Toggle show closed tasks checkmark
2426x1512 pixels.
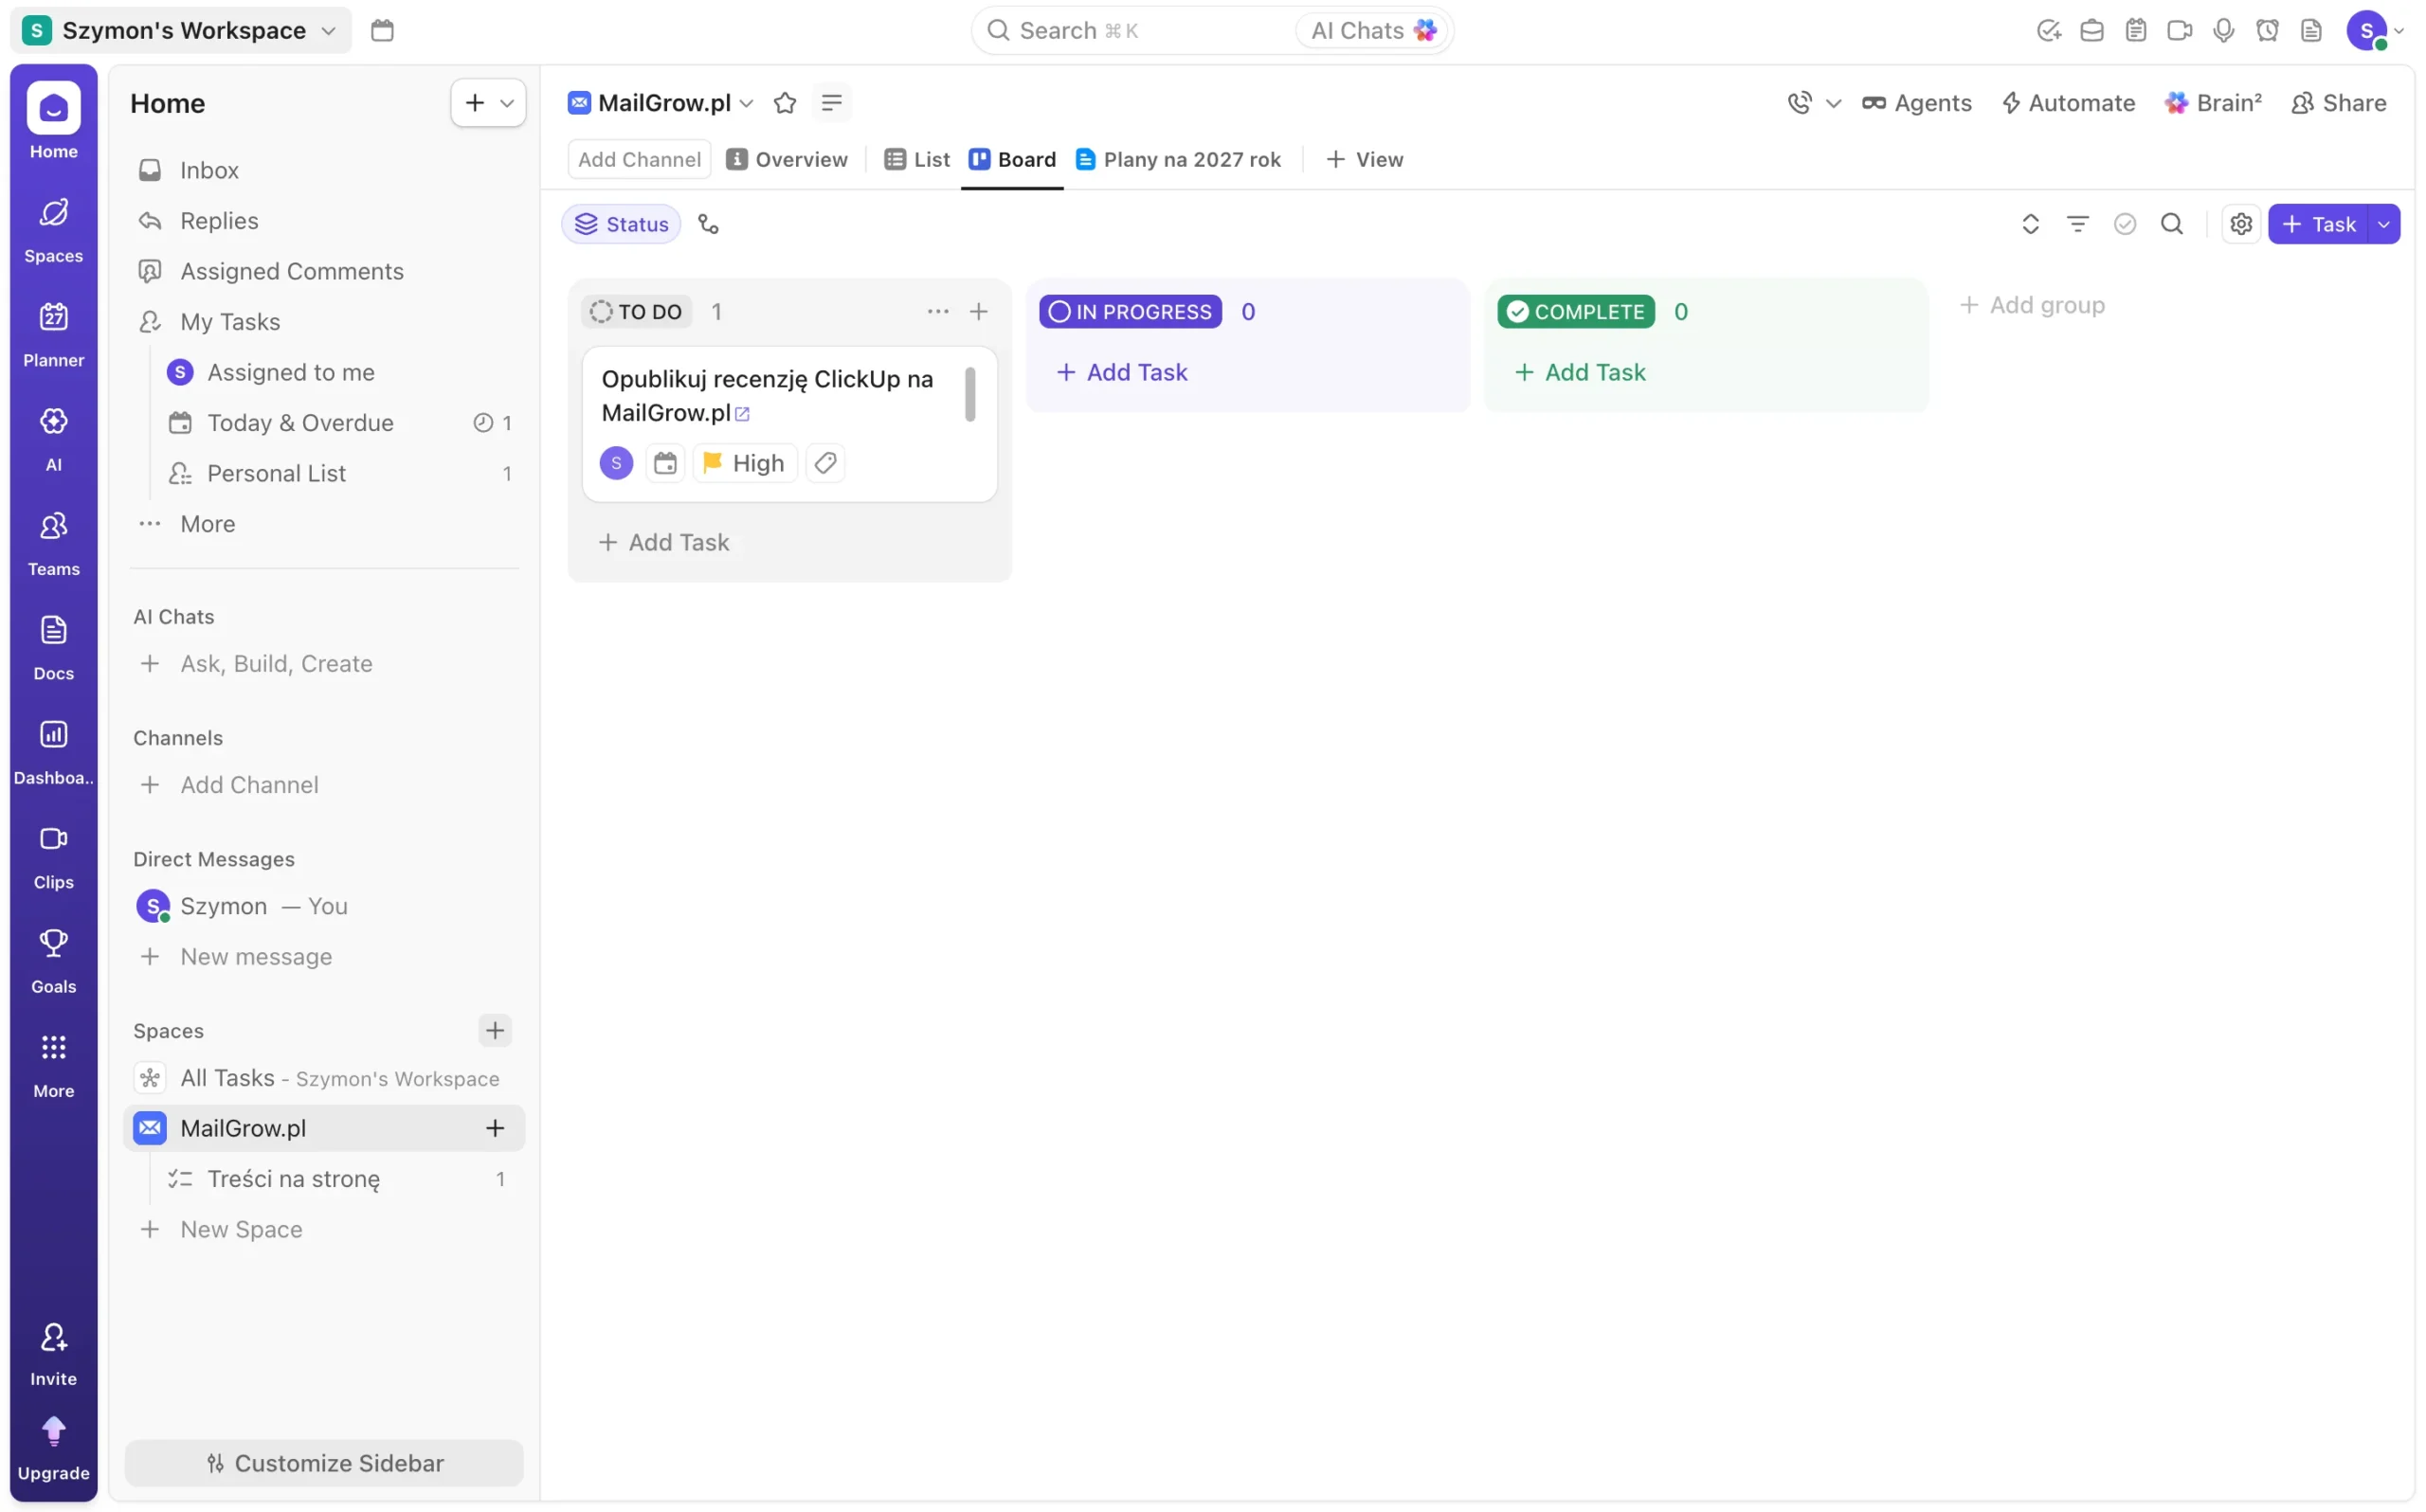pyautogui.click(x=2124, y=224)
